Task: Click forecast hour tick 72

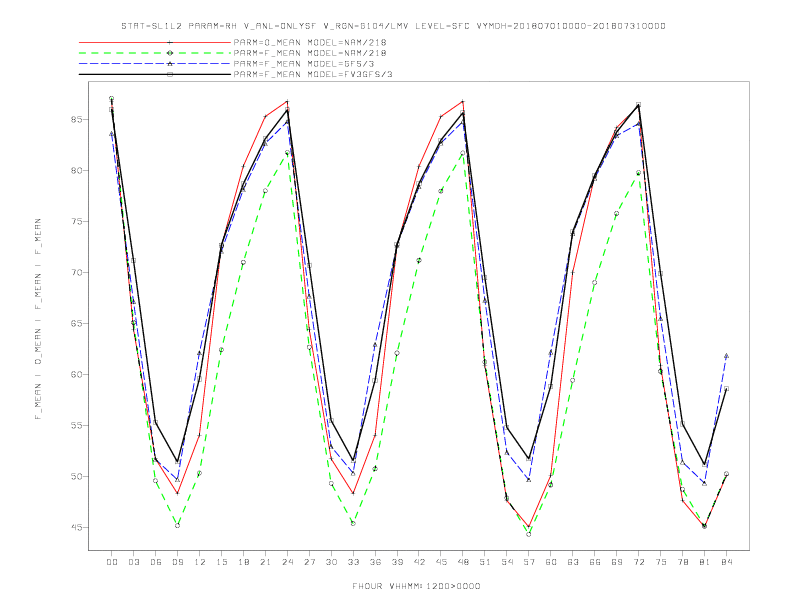Action: 639,562
